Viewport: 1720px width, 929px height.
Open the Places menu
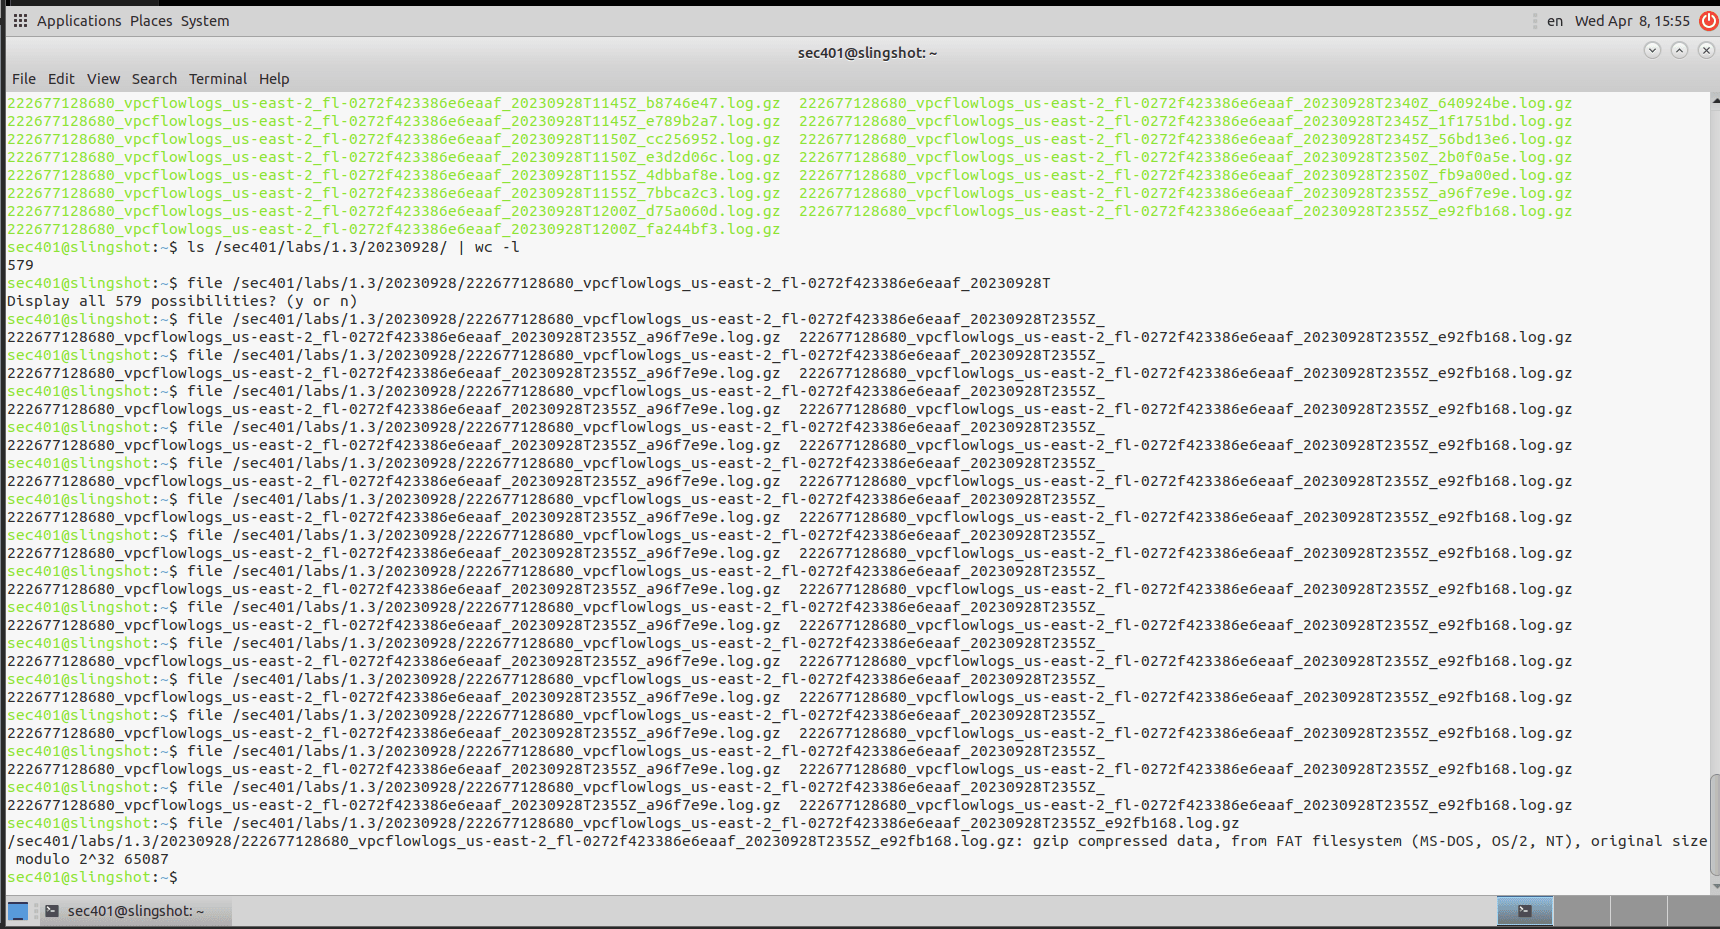point(151,20)
